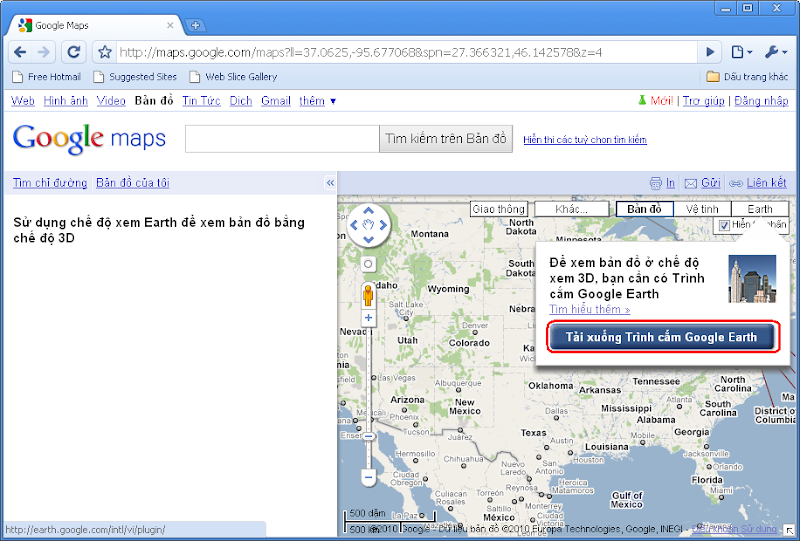Click the green flask Mới icon
Viewport: 800px width, 541px height.
642,100
